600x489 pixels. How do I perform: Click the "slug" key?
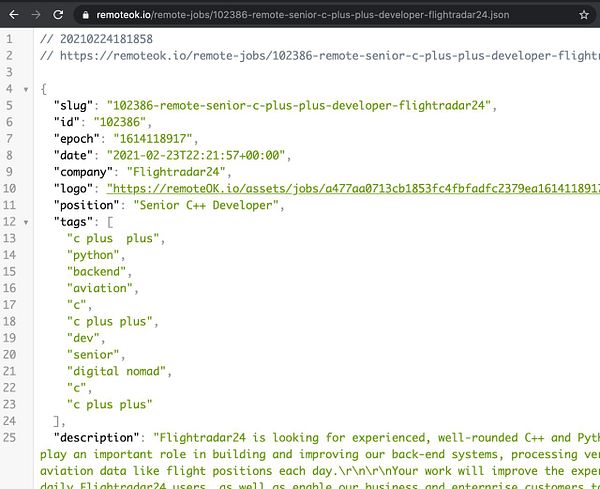tap(73, 106)
